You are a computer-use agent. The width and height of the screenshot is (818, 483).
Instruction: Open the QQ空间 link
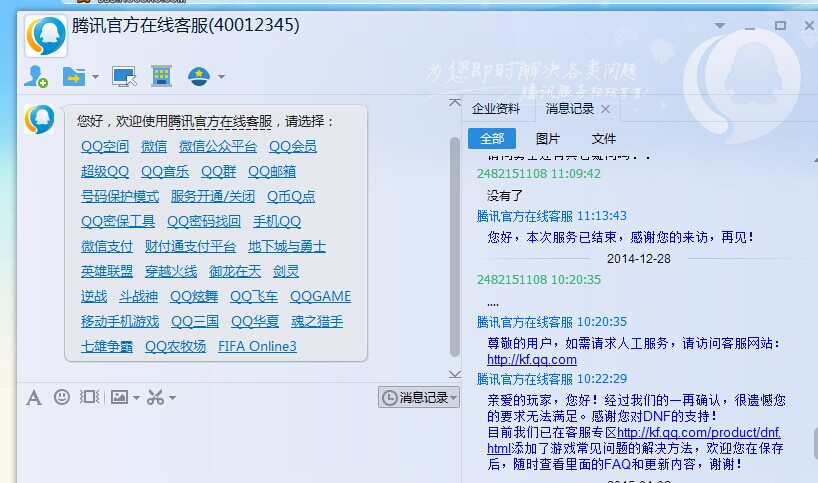click(x=105, y=147)
